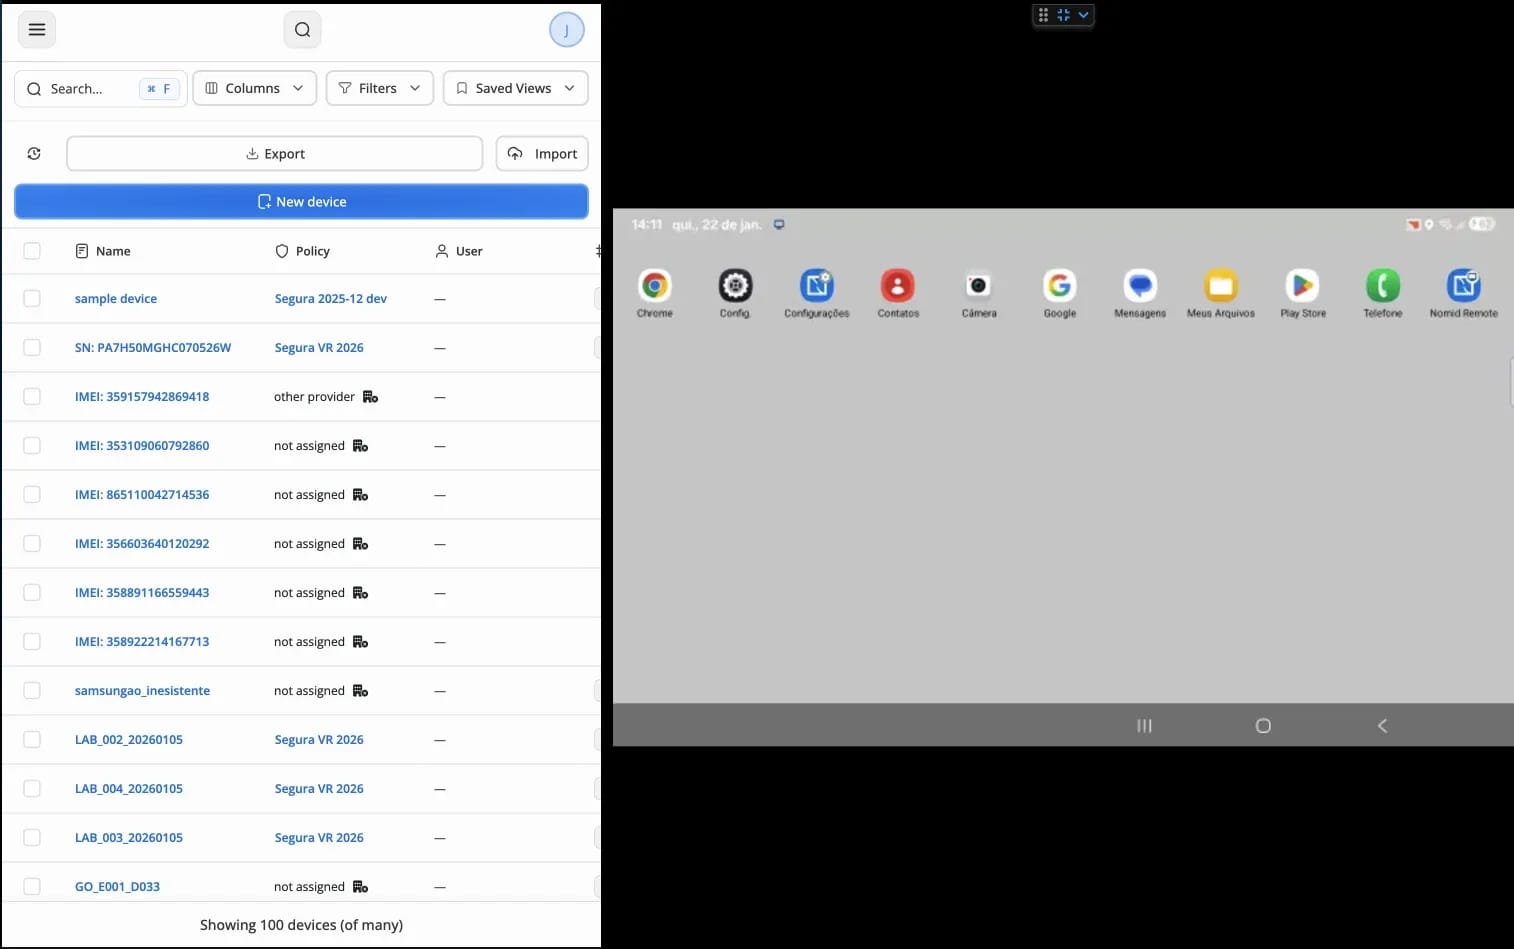Open the Filters dropdown
Image resolution: width=1514 pixels, height=949 pixels.
379,88
